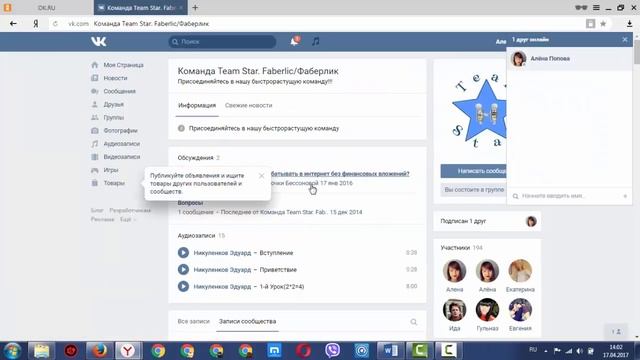The width and height of the screenshot is (640, 360).
Task: Open Firefox from the taskbar
Action: coord(99,351)
